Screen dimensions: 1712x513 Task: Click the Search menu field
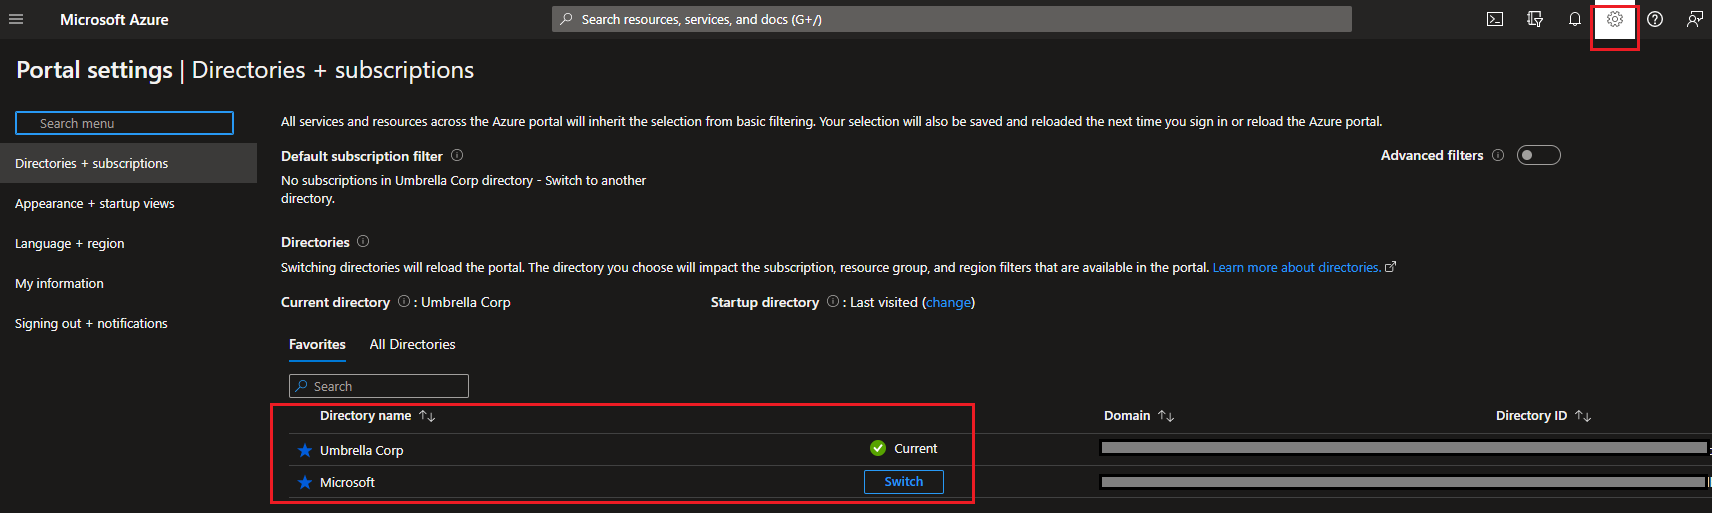(124, 123)
